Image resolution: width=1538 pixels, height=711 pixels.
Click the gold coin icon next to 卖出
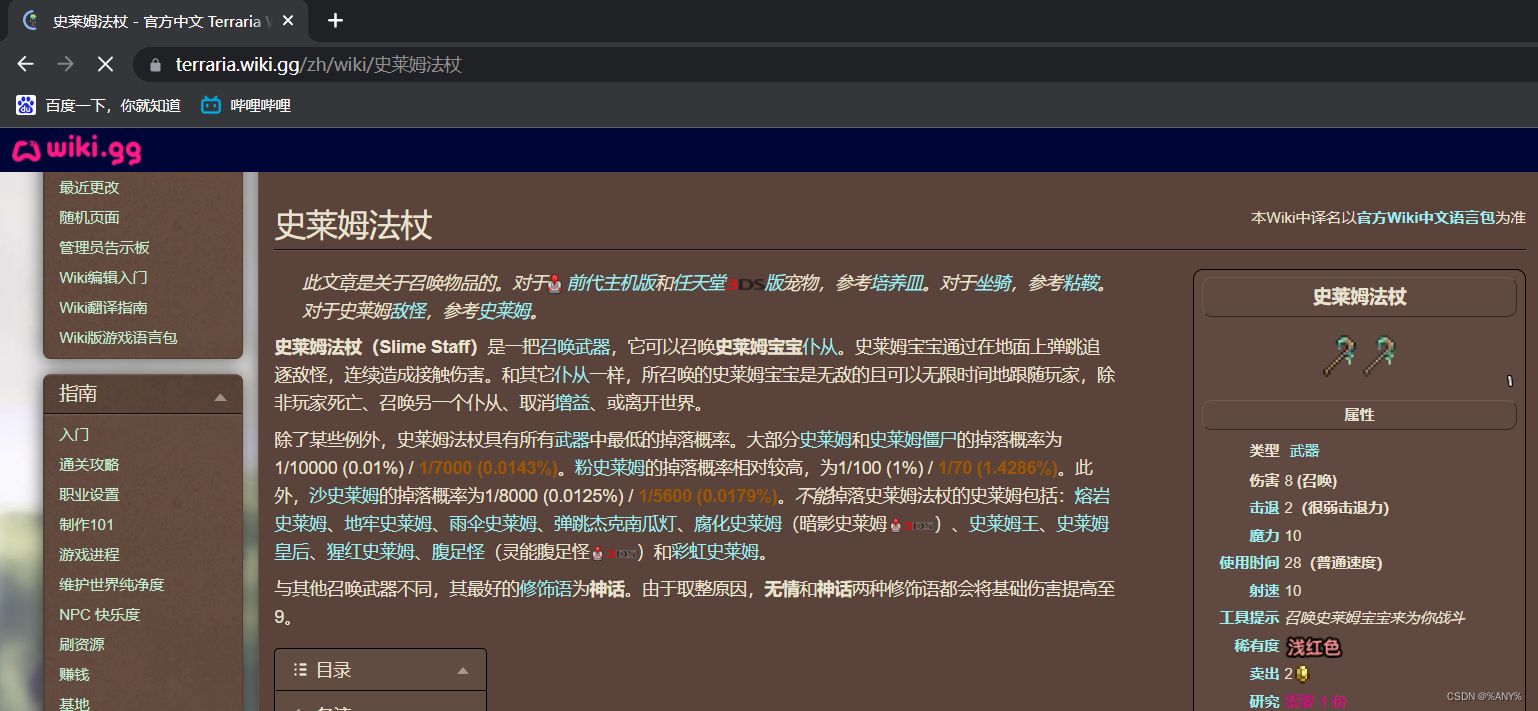(x=1302, y=674)
